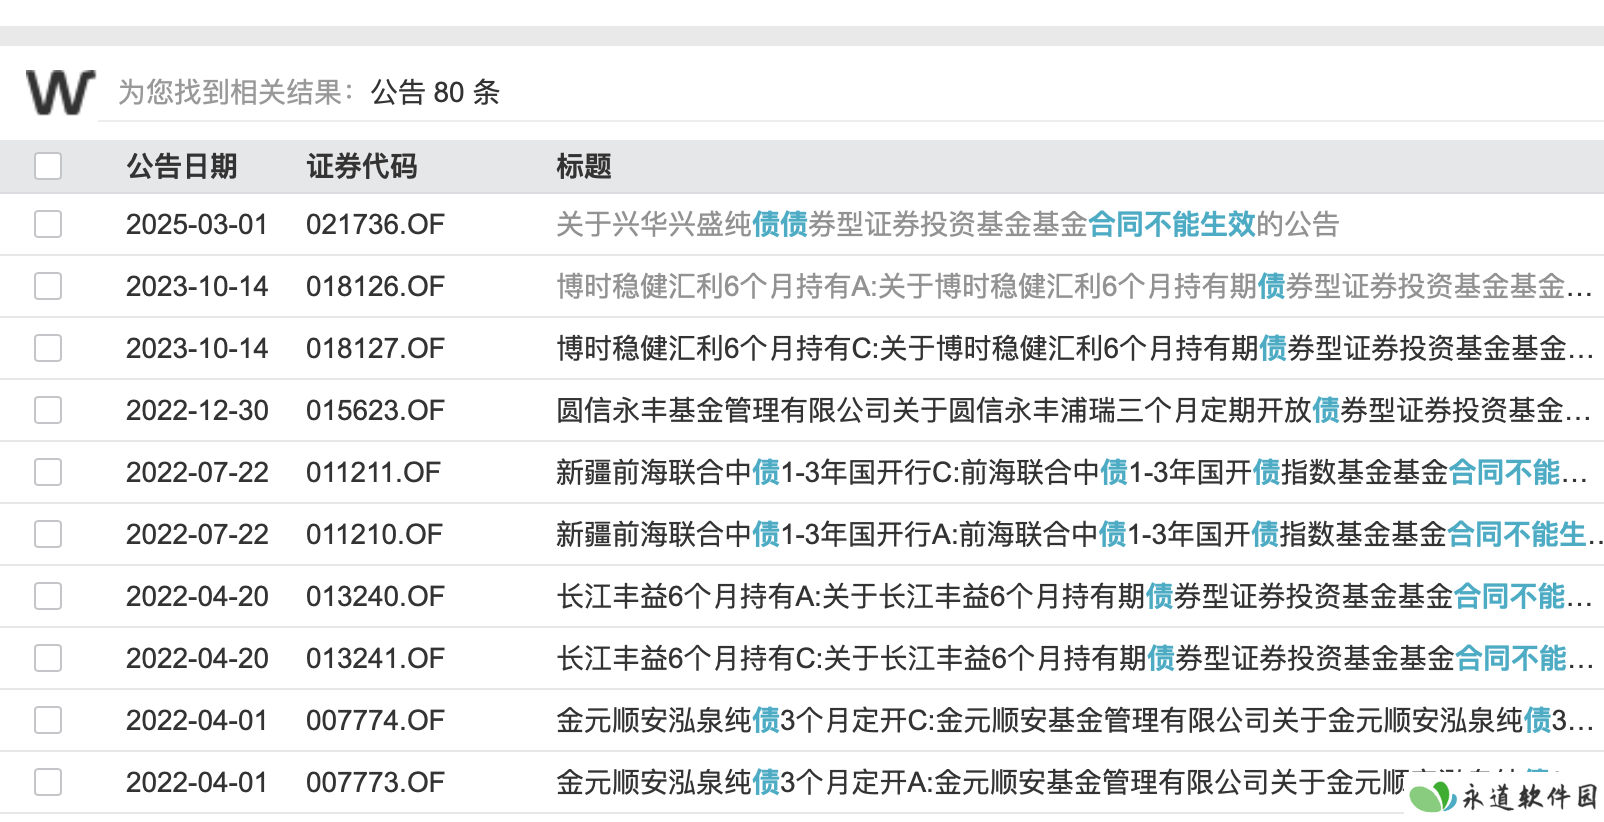
Task: Select security code 015623.OF
Action: click(x=375, y=410)
